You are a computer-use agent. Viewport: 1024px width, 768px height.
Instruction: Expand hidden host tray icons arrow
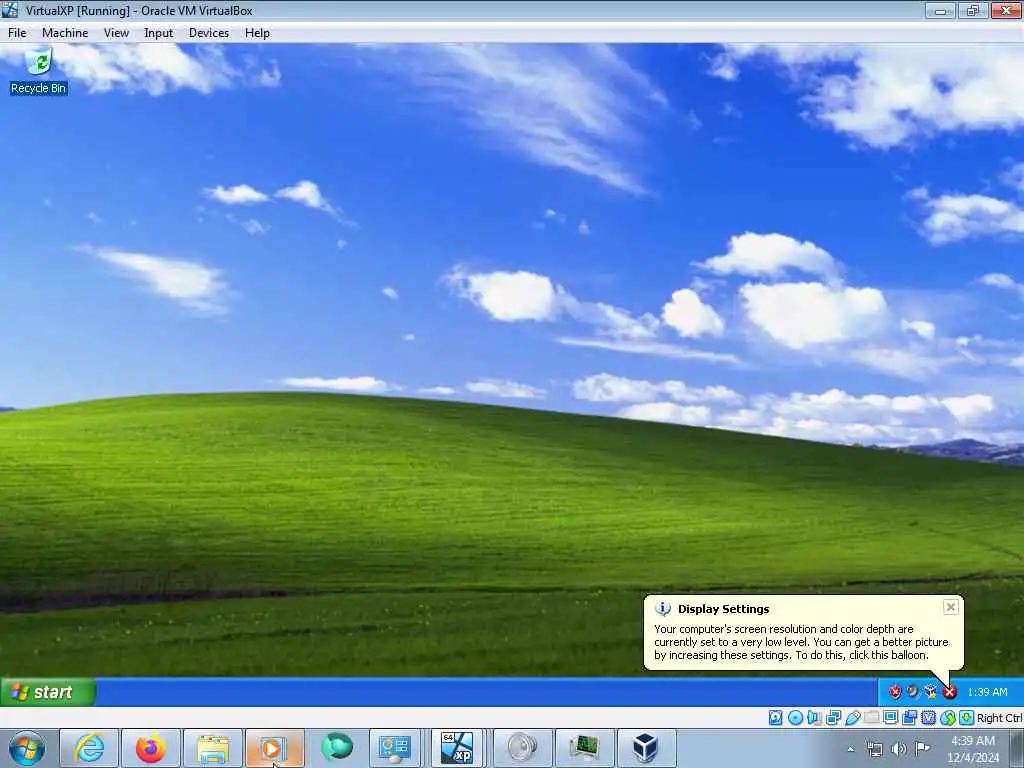click(850, 749)
